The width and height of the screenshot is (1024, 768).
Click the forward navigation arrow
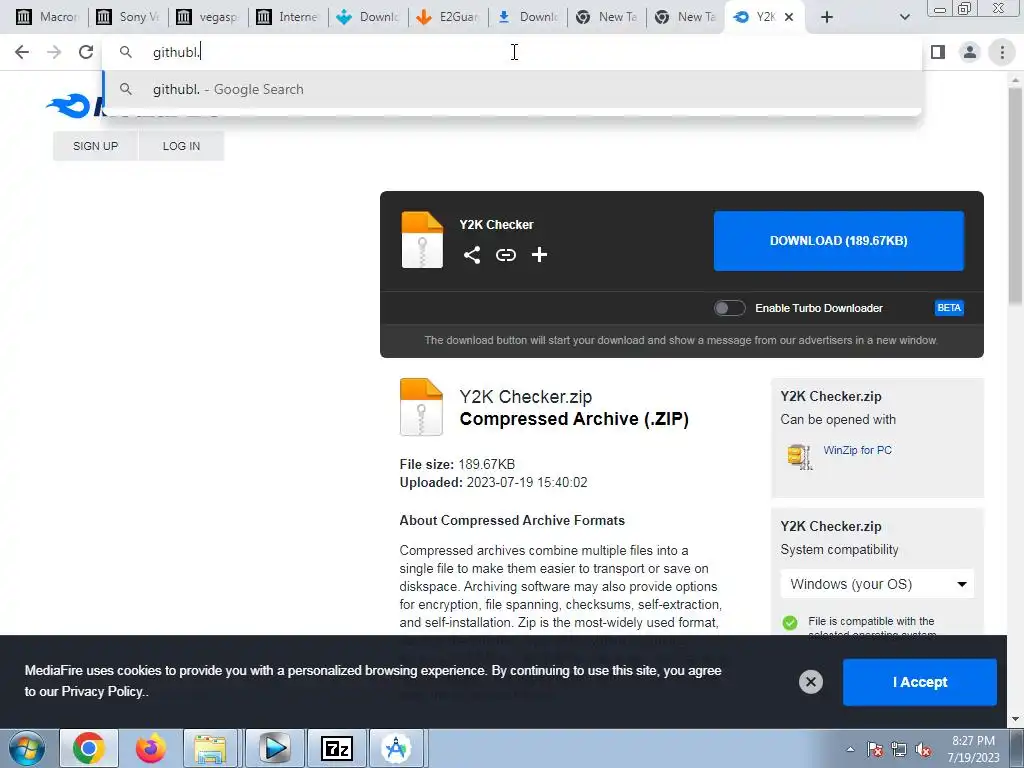(x=54, y=52)
